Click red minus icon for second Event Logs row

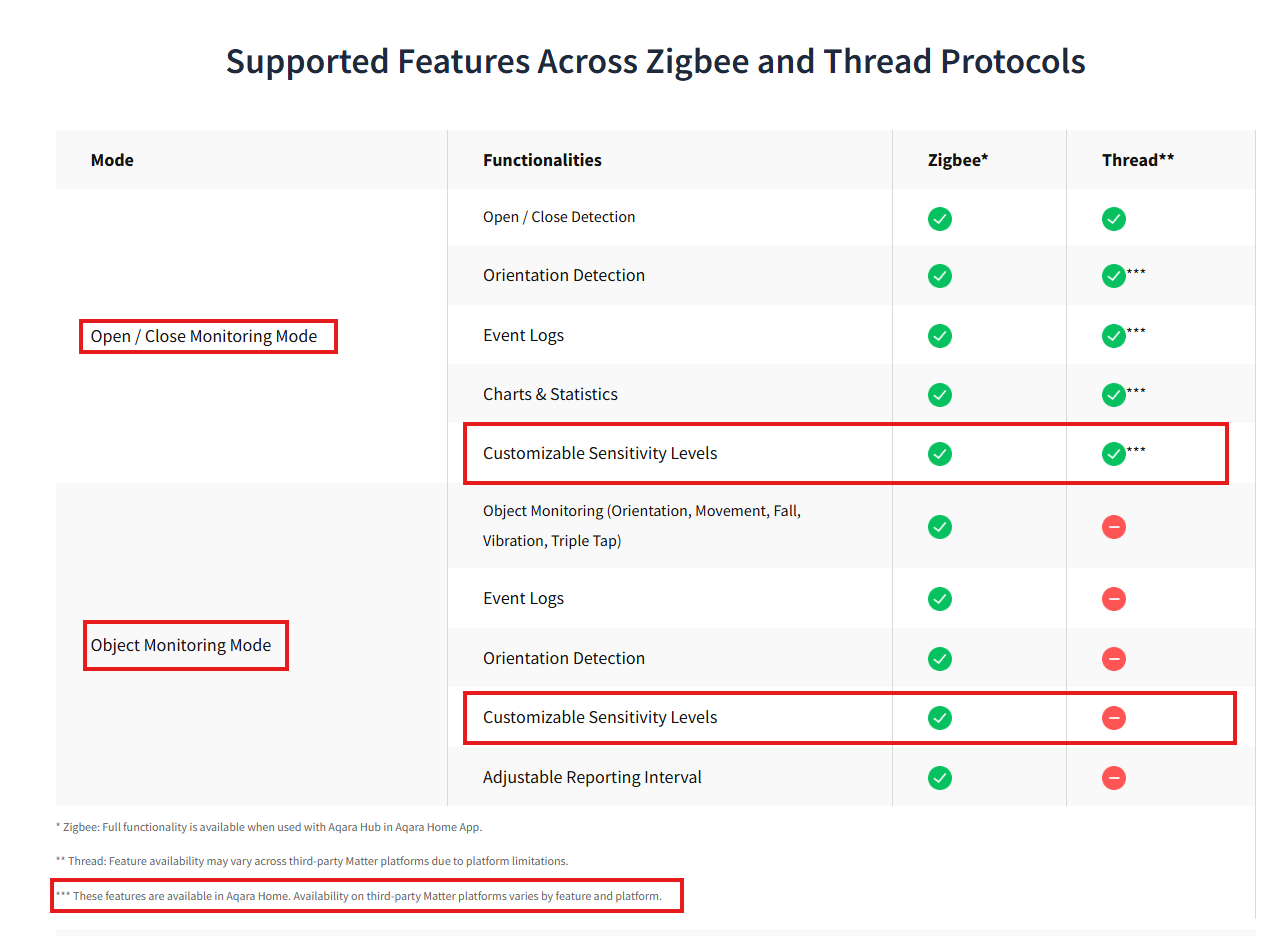point(1113,599)
